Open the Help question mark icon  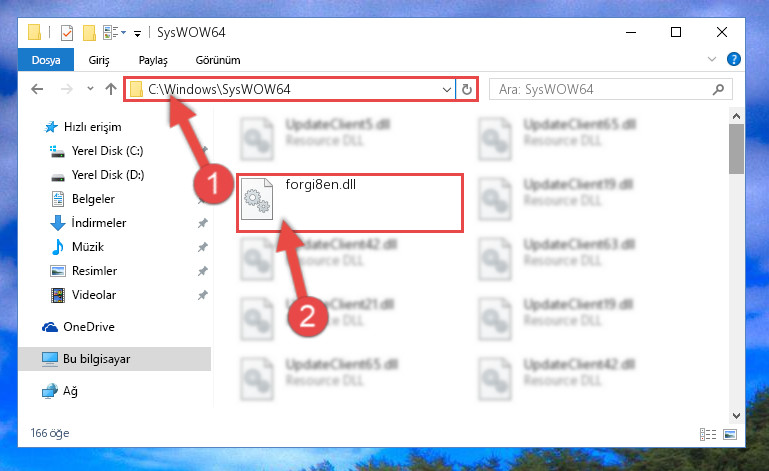click(x=734, y=59)
